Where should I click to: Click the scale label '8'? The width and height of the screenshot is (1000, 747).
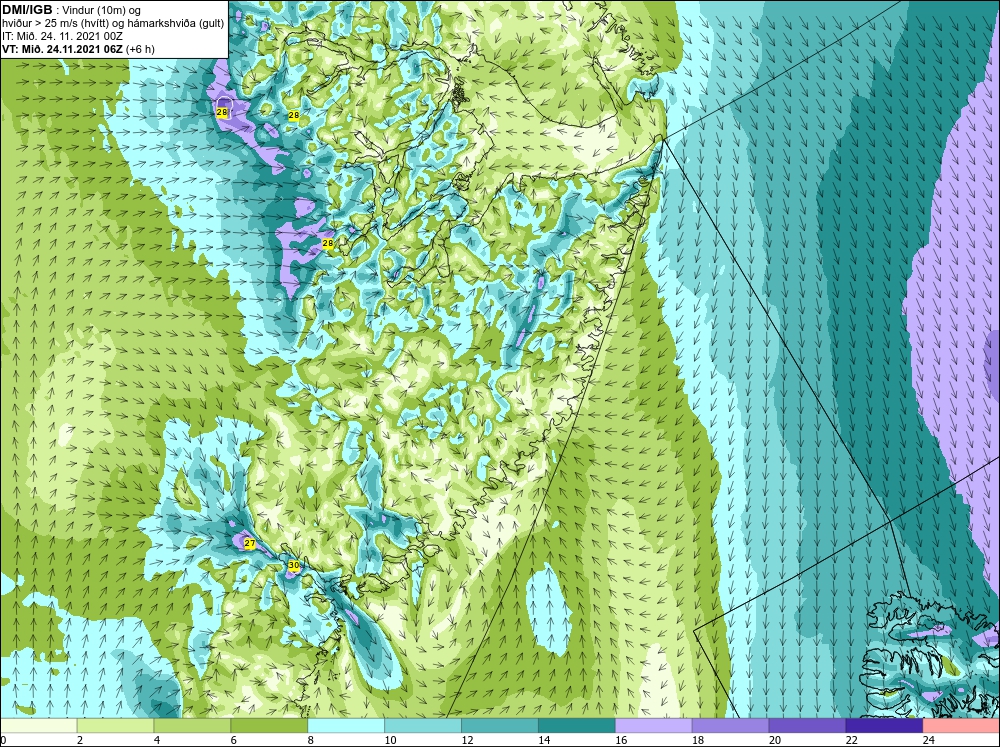coord(311,740)
